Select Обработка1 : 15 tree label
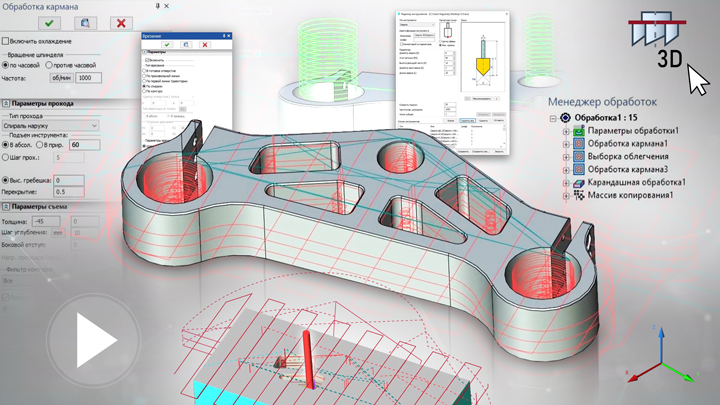The image size is (720, 405). tap(606, 118)
